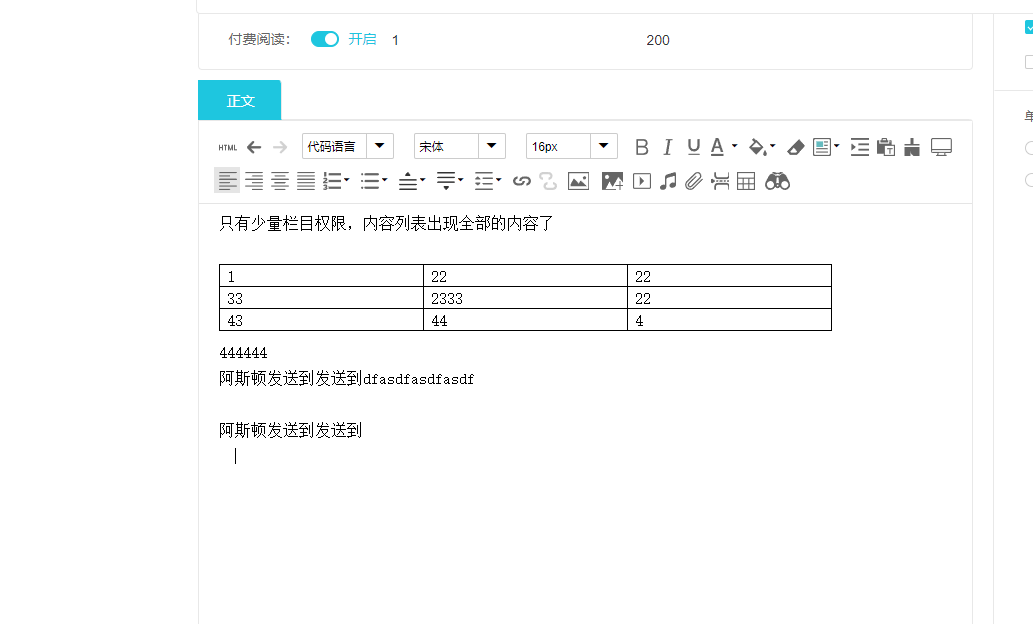Turn off the 付费阅读 switch
1033x624 pixels.
click(x=325, y=39)
